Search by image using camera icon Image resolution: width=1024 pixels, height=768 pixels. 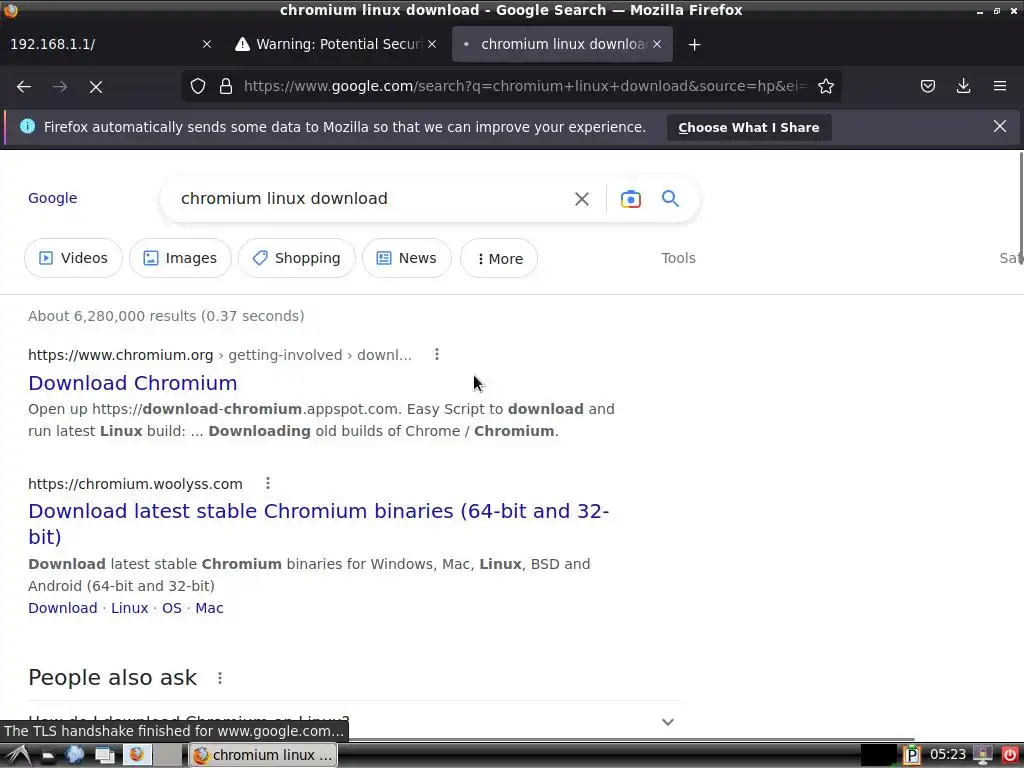click(630, 199)
